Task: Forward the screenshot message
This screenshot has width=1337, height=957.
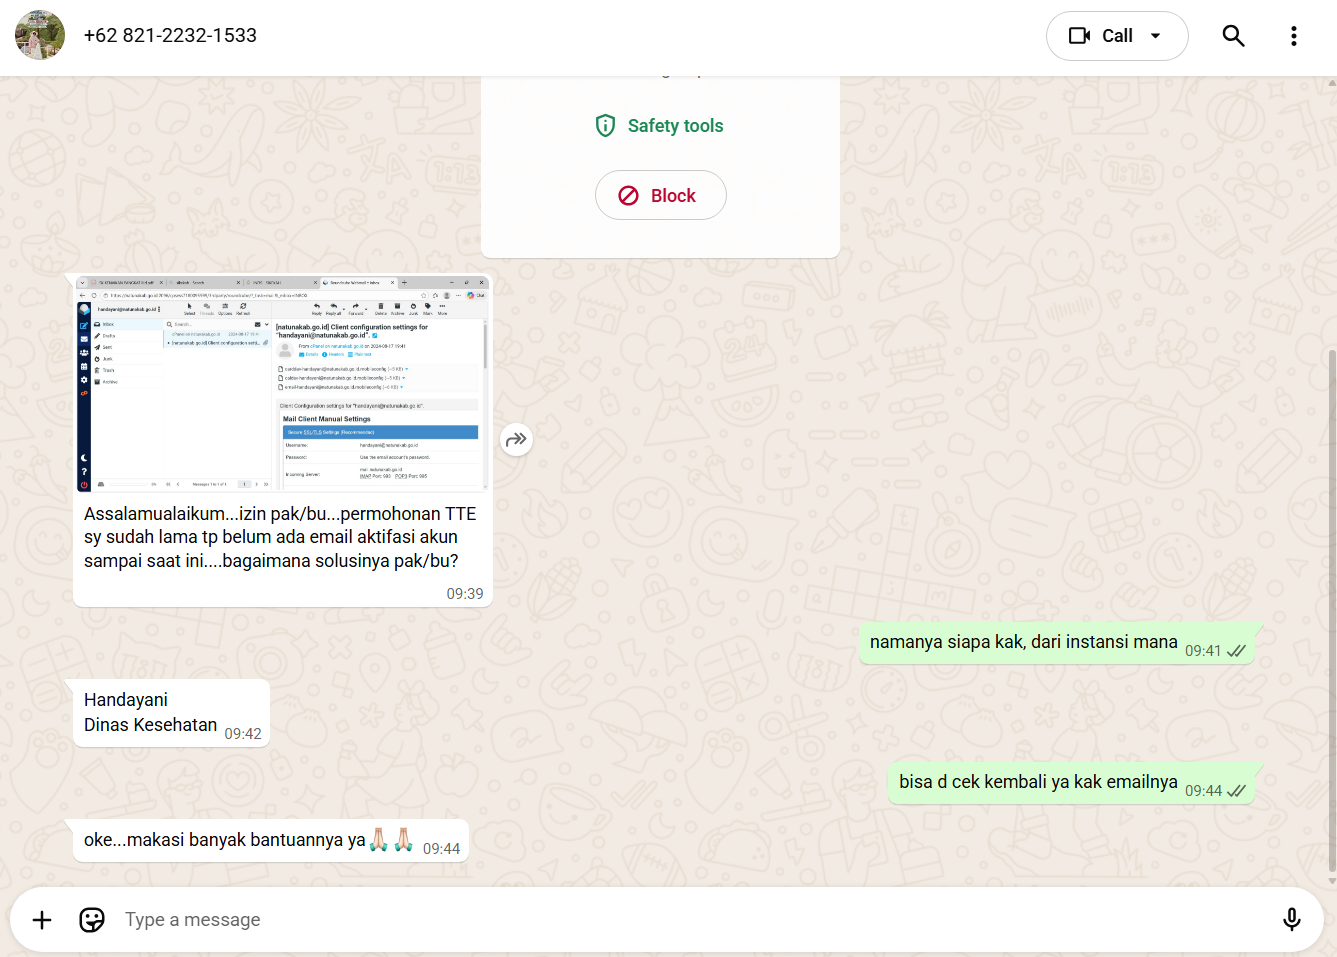Action: pyautogui.click(x=516, y=440)
